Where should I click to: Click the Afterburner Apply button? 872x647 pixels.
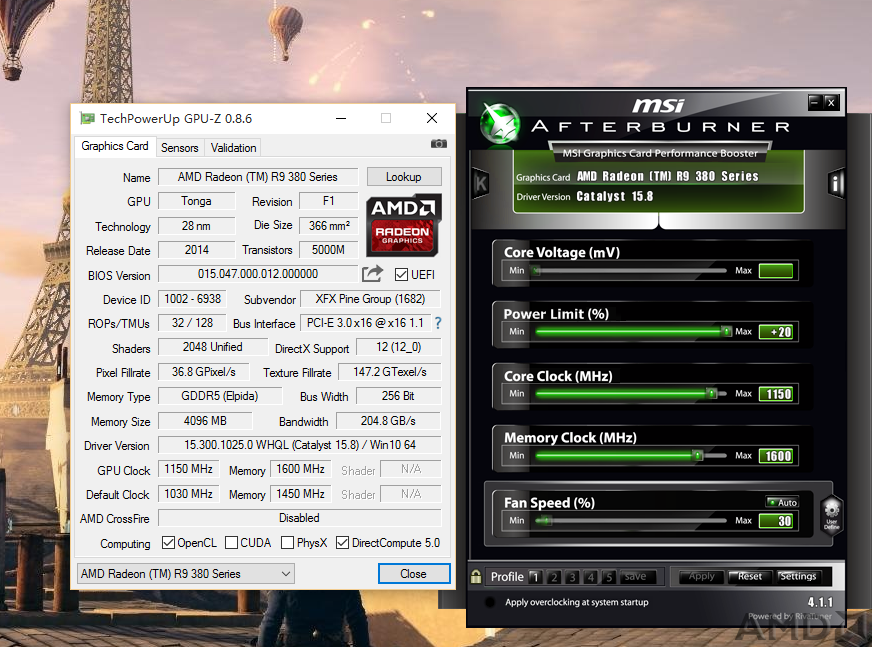(702, 576)
